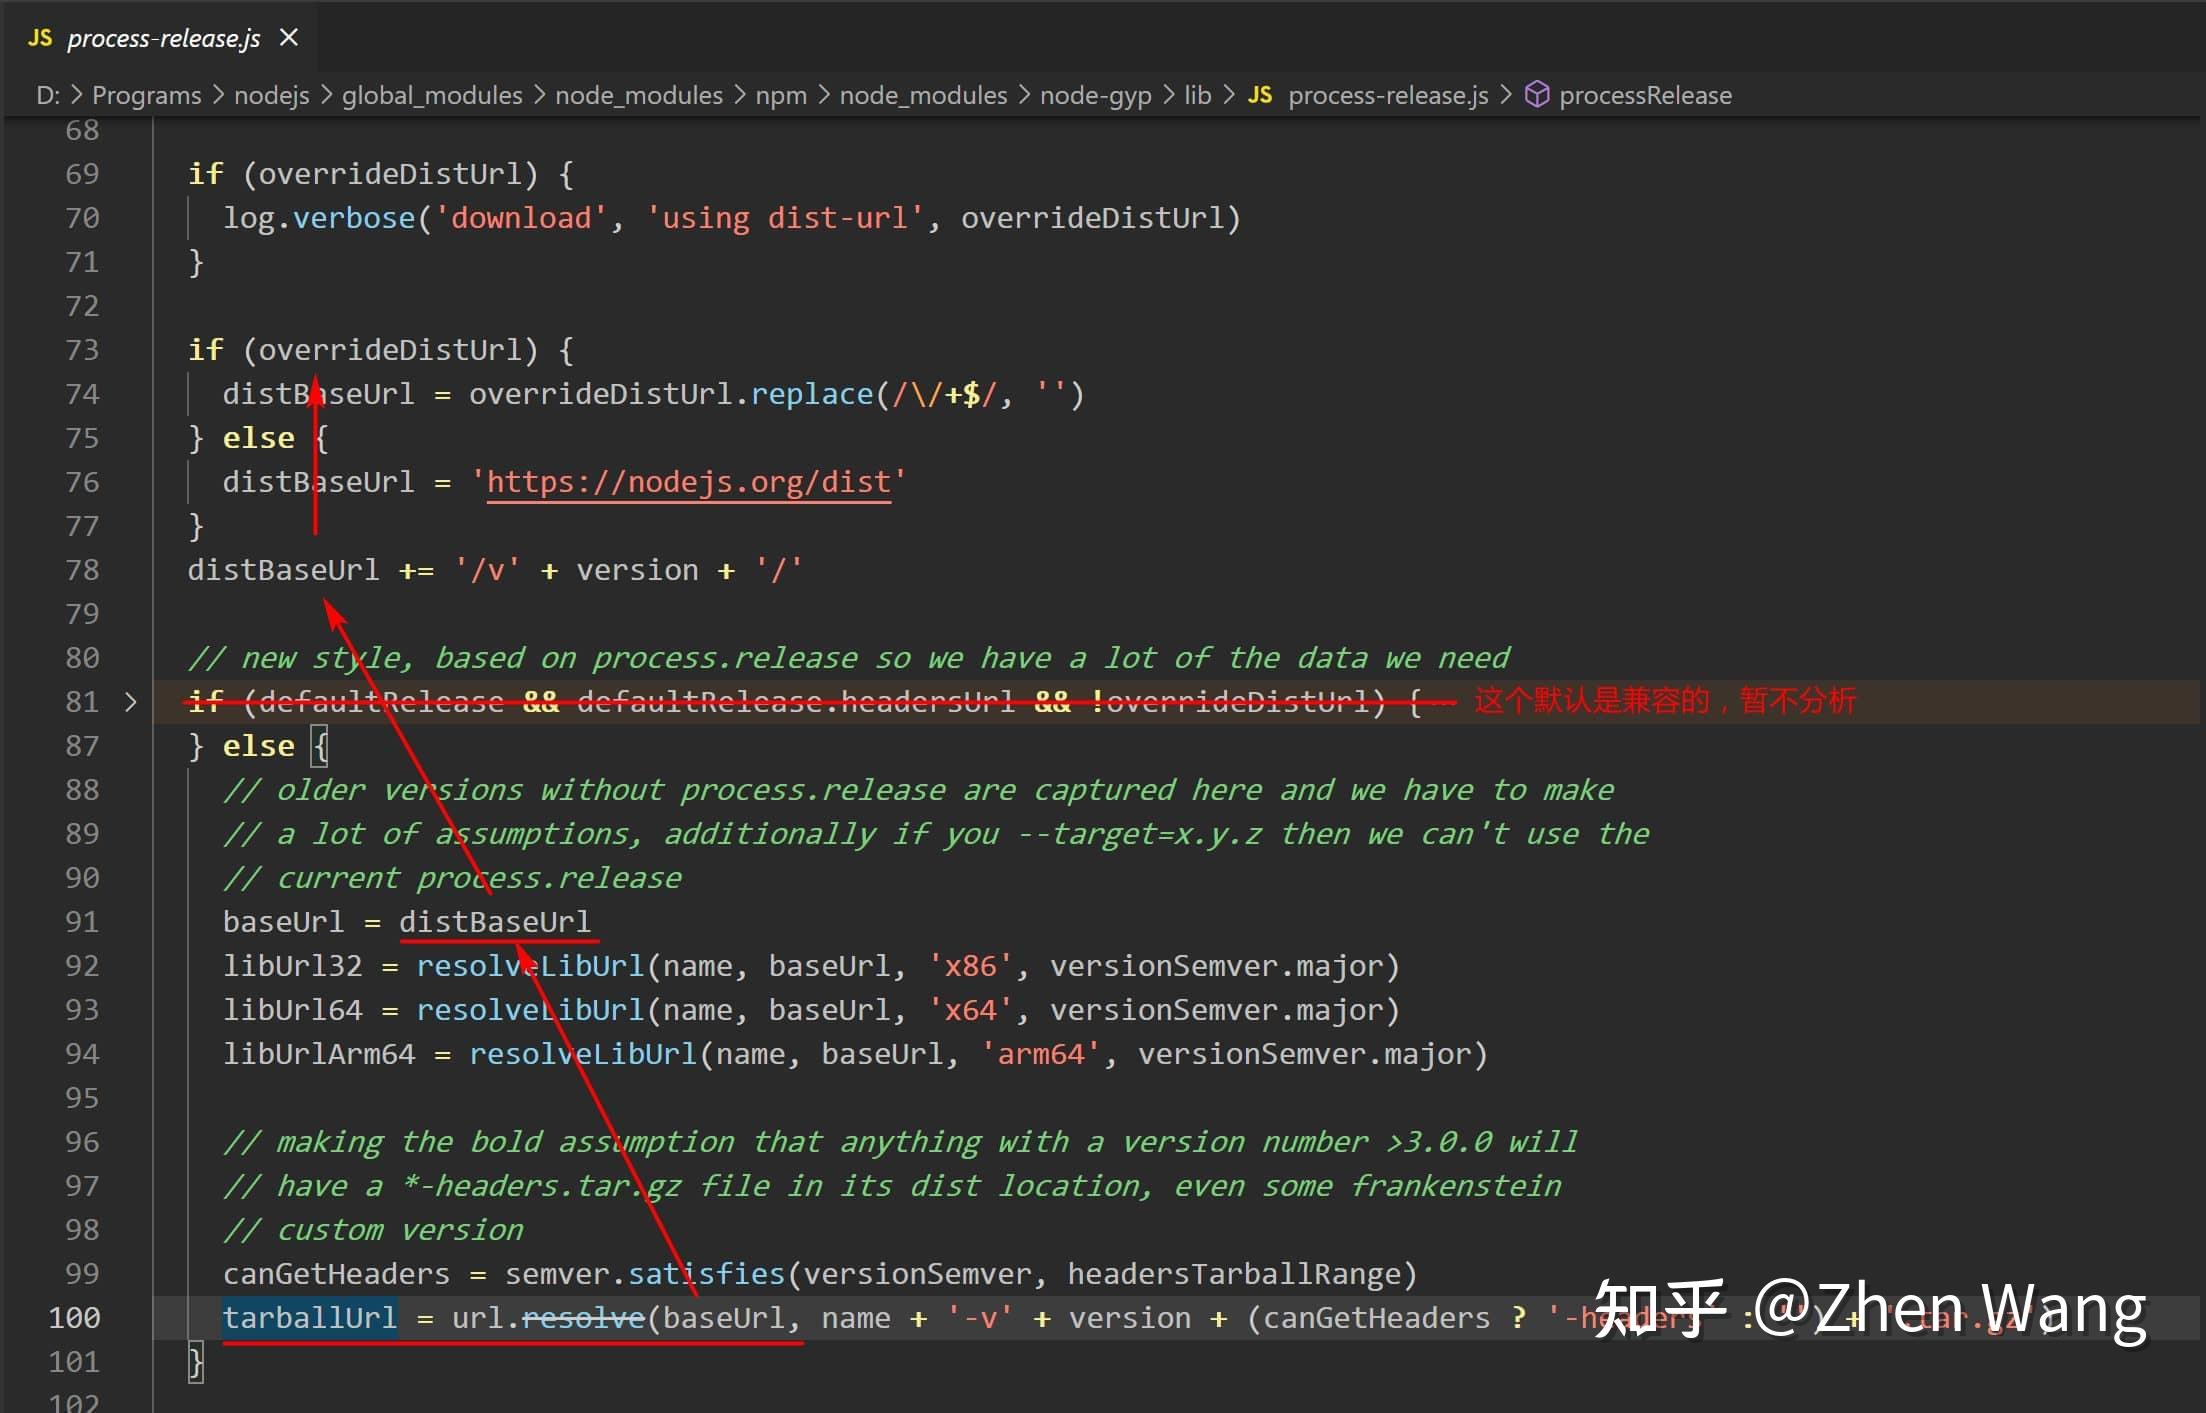Click line number 81 in the gutter

click(82, 702)
